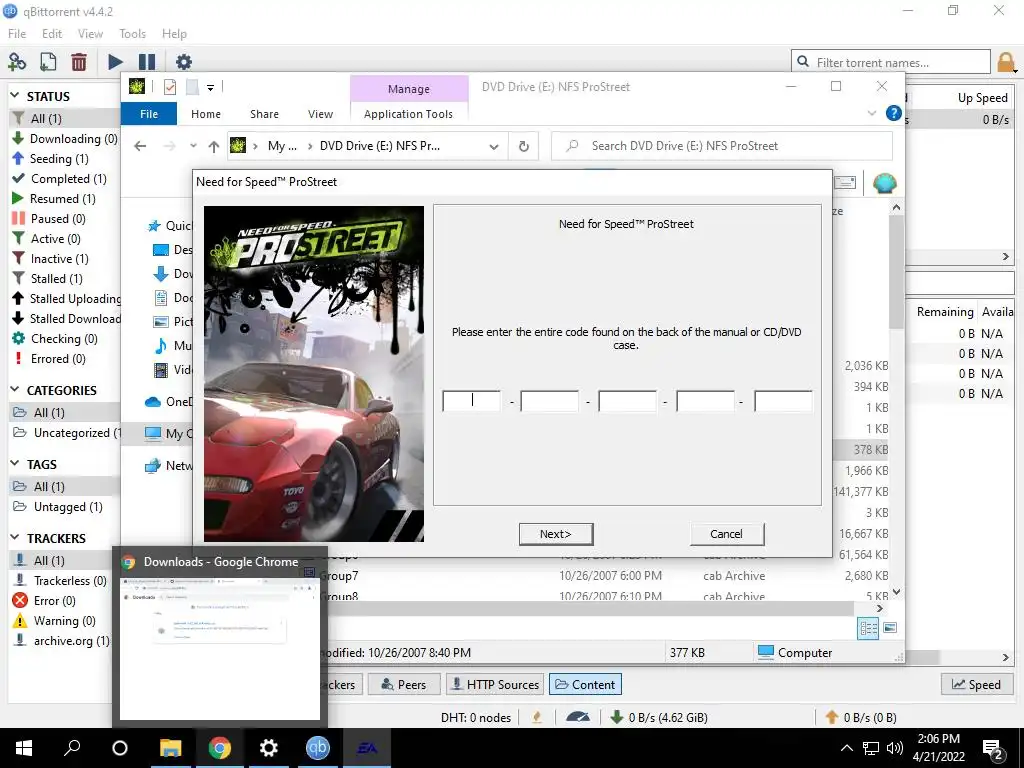This screenshot has width=1024, height=768.
Task: Click the pause torrents icon
Action: point(147,62)
